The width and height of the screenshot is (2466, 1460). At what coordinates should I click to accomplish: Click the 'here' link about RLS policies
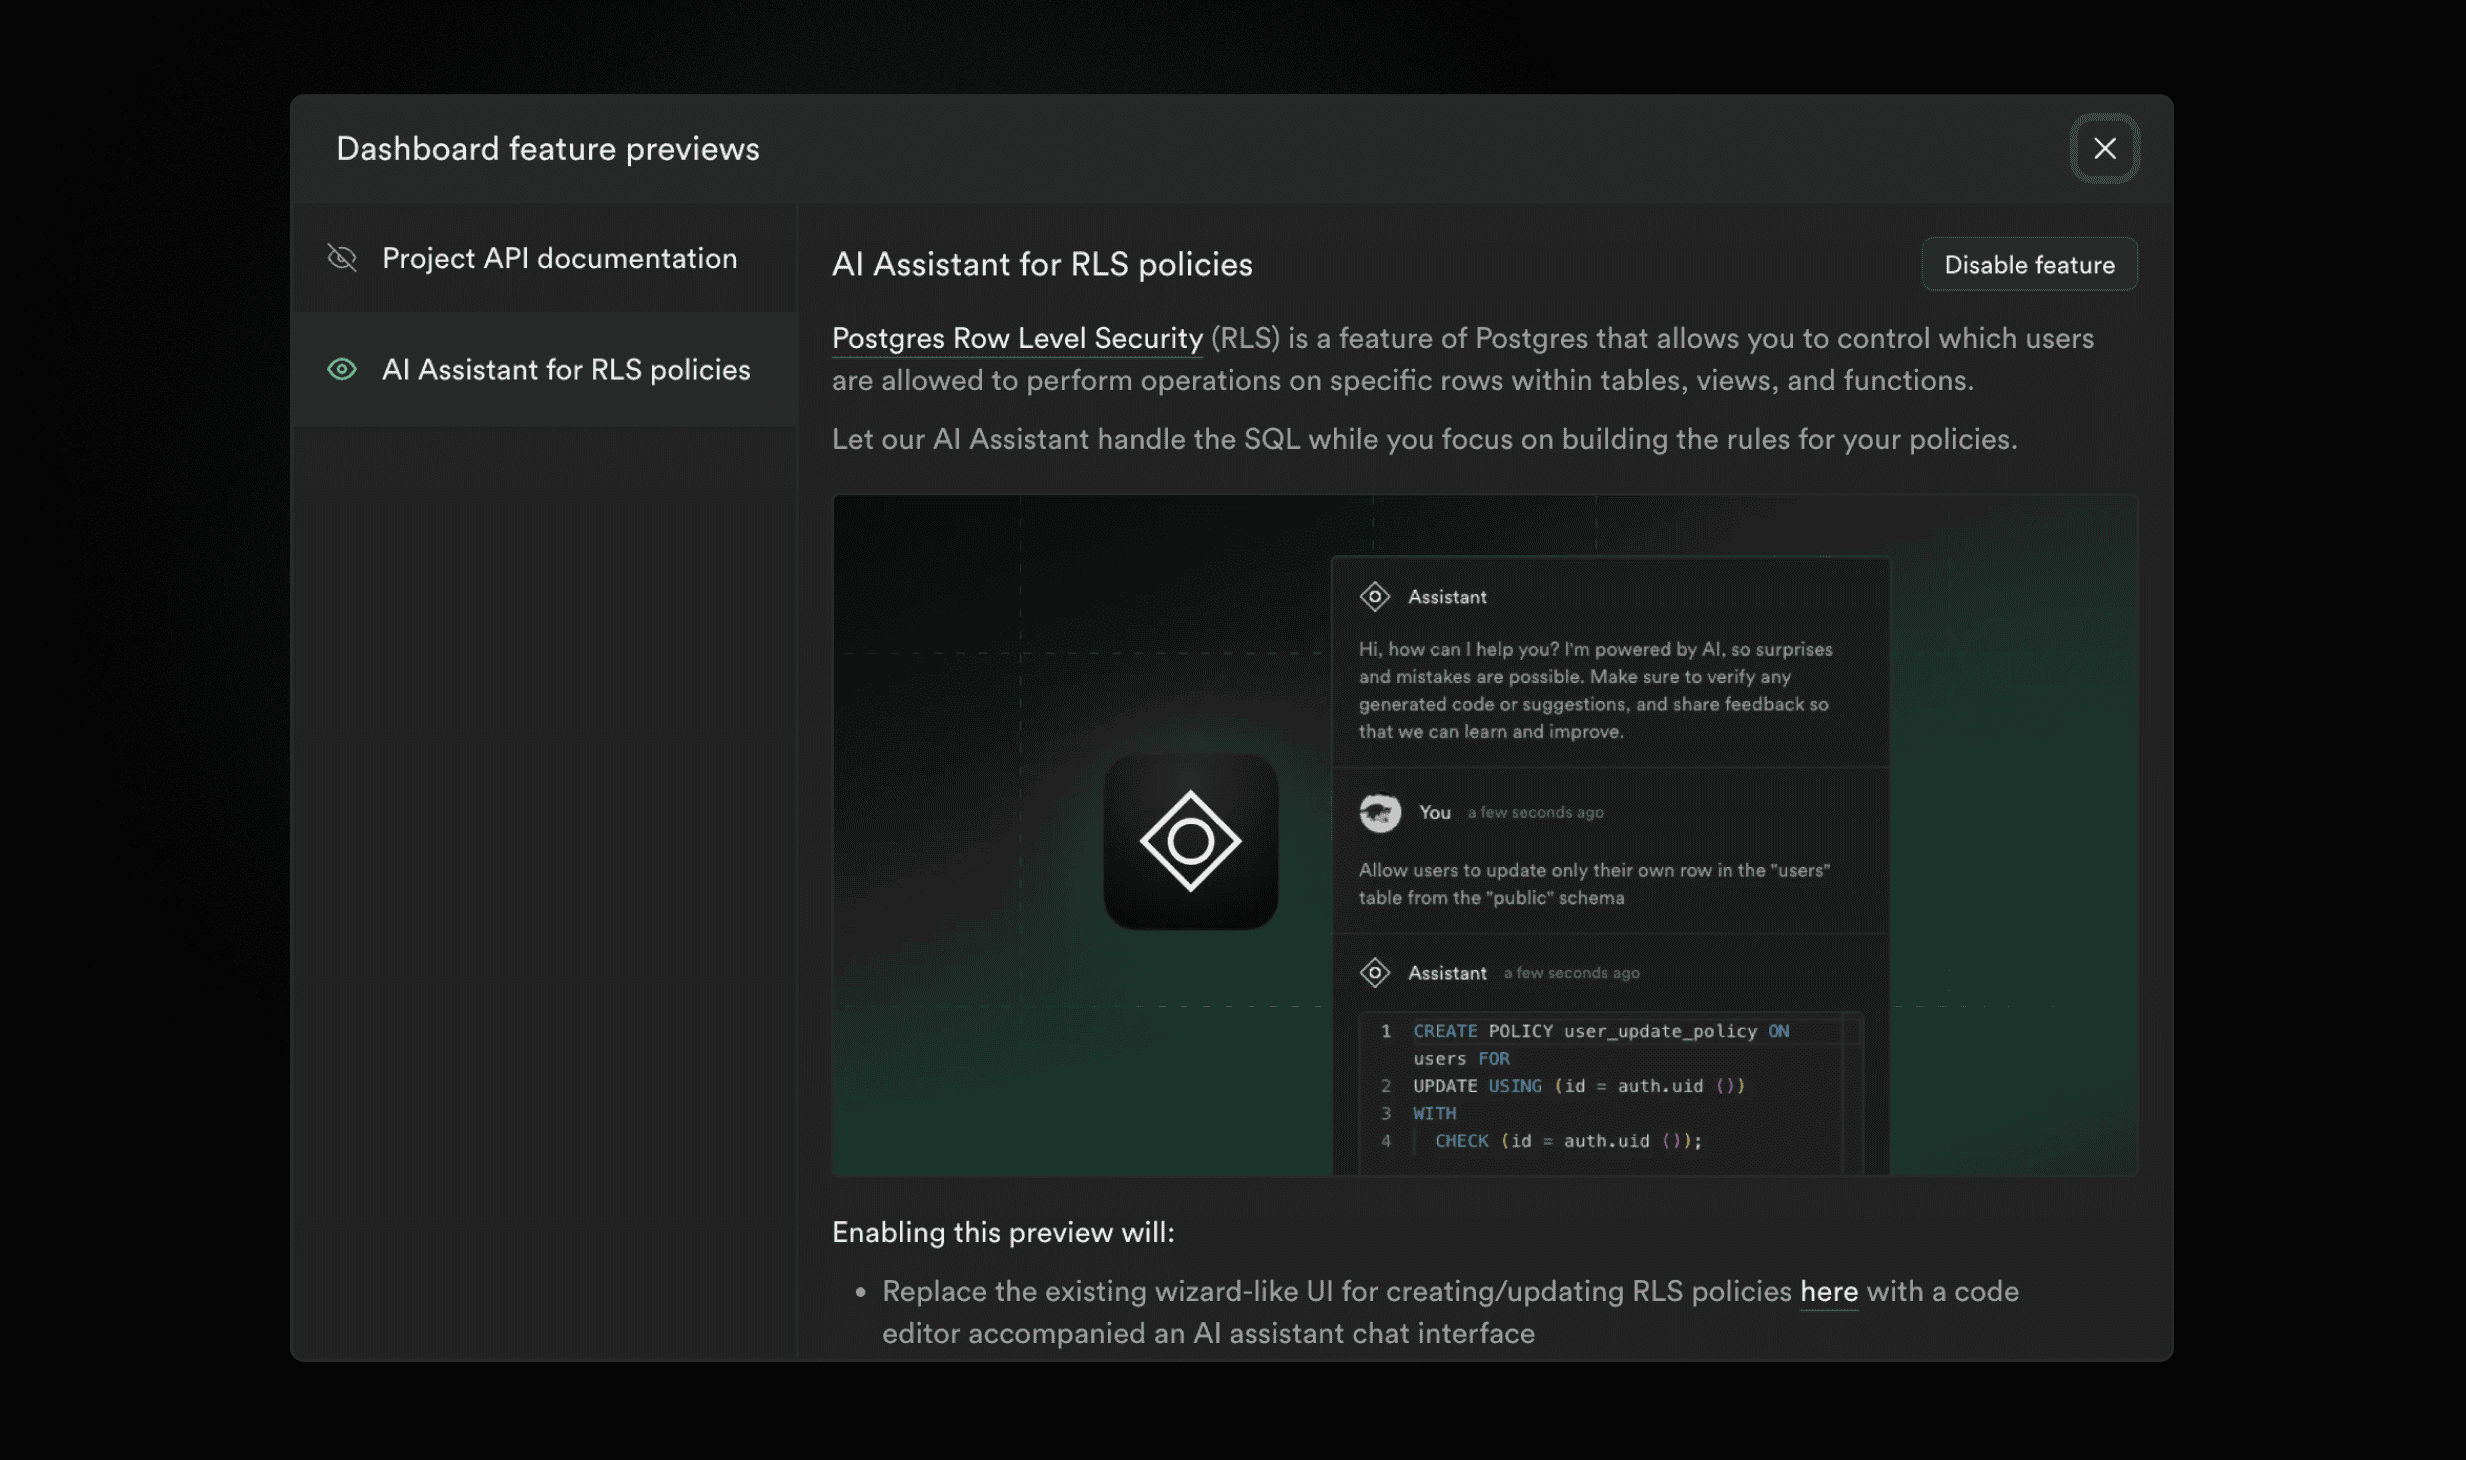tap(1828, 1291)
